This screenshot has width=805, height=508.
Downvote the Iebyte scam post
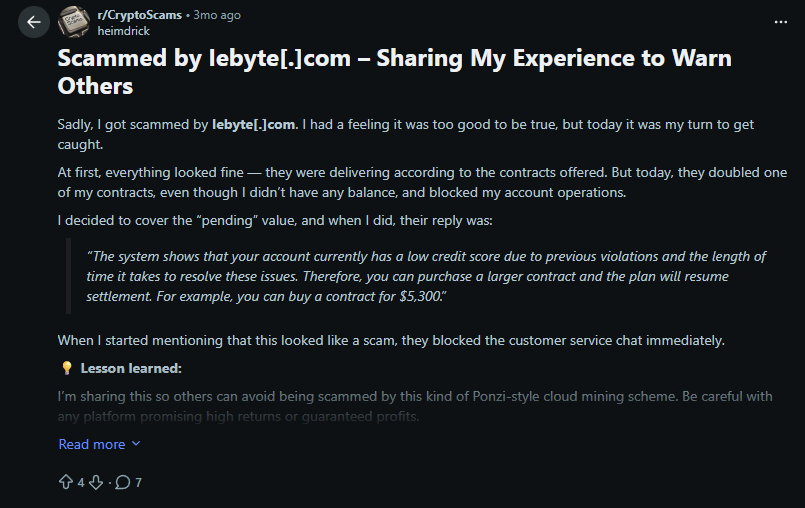96,482
